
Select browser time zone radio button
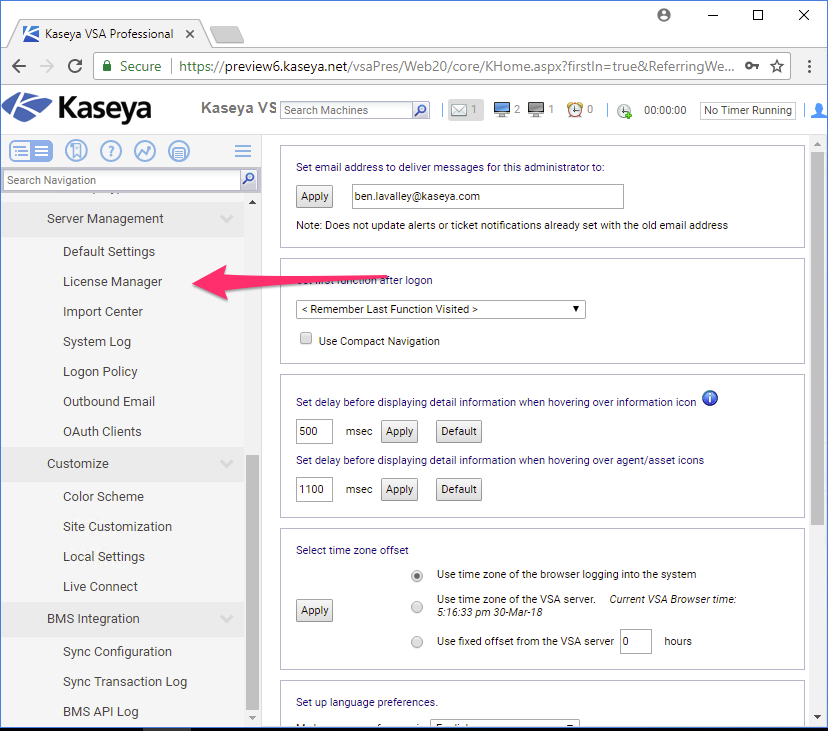point(417,576)
